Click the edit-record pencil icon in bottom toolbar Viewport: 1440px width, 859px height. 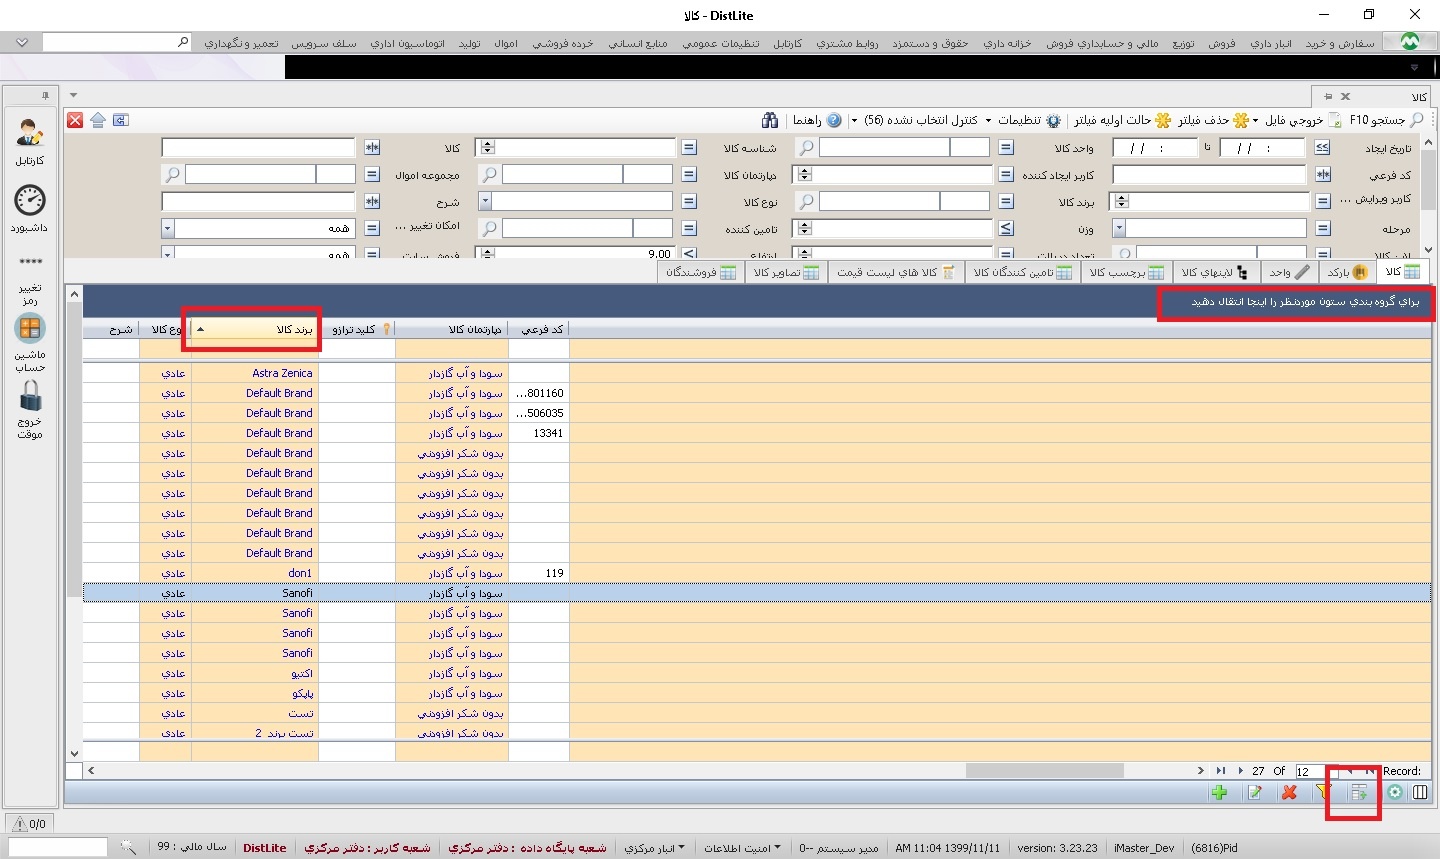(x=1254, y=792)
